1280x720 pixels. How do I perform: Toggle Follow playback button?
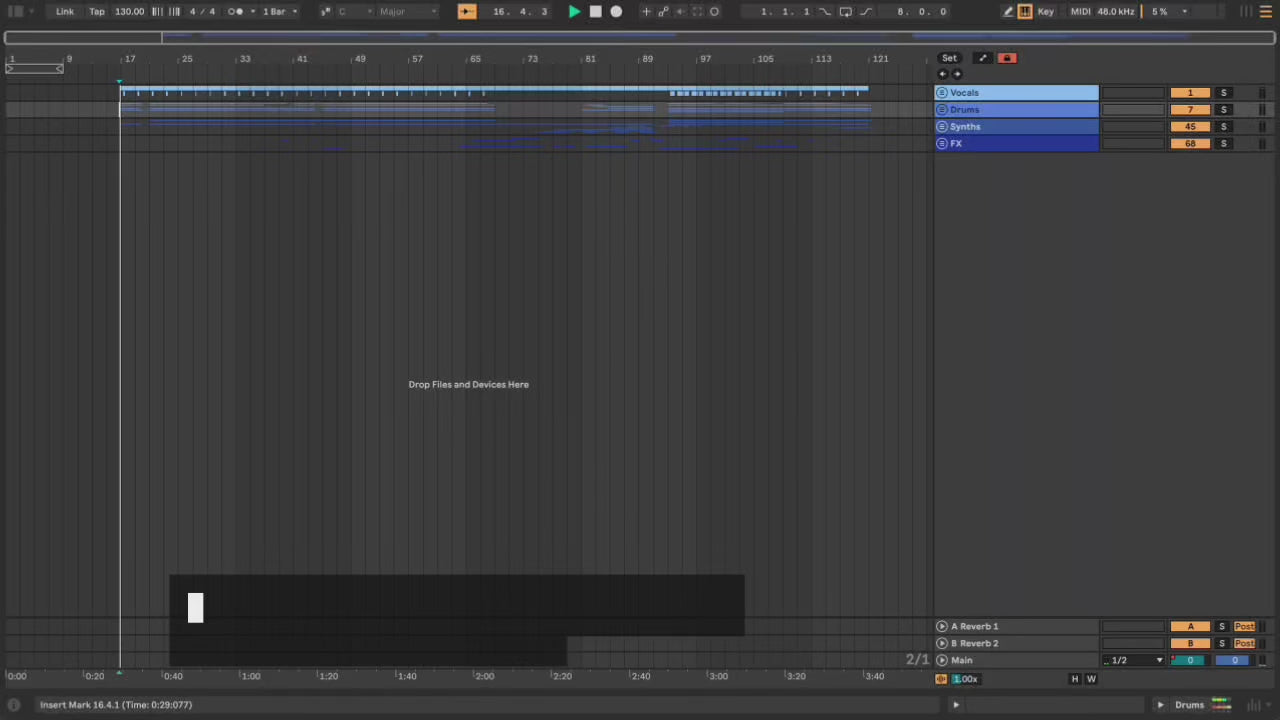coord(467,12)
